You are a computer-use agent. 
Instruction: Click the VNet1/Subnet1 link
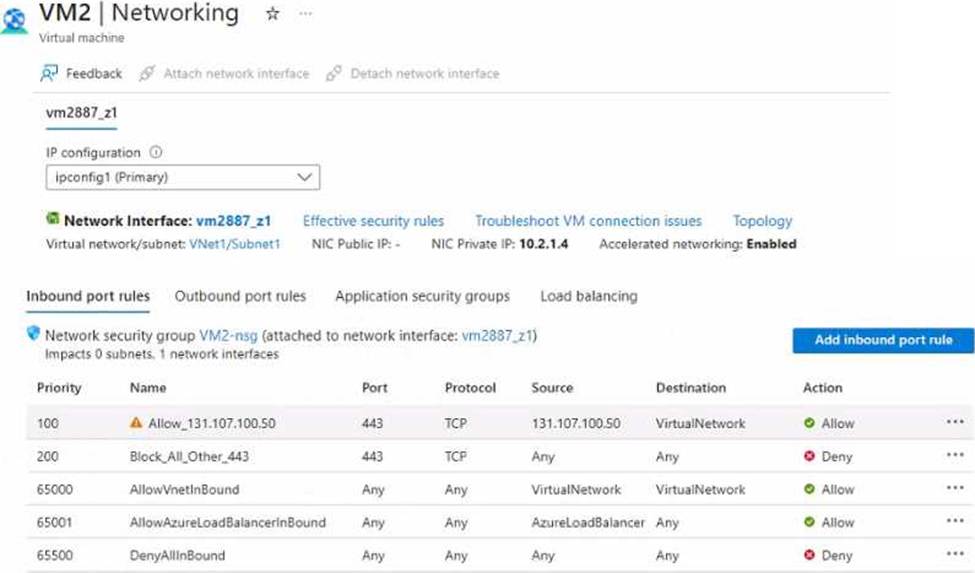coord(234,244)
